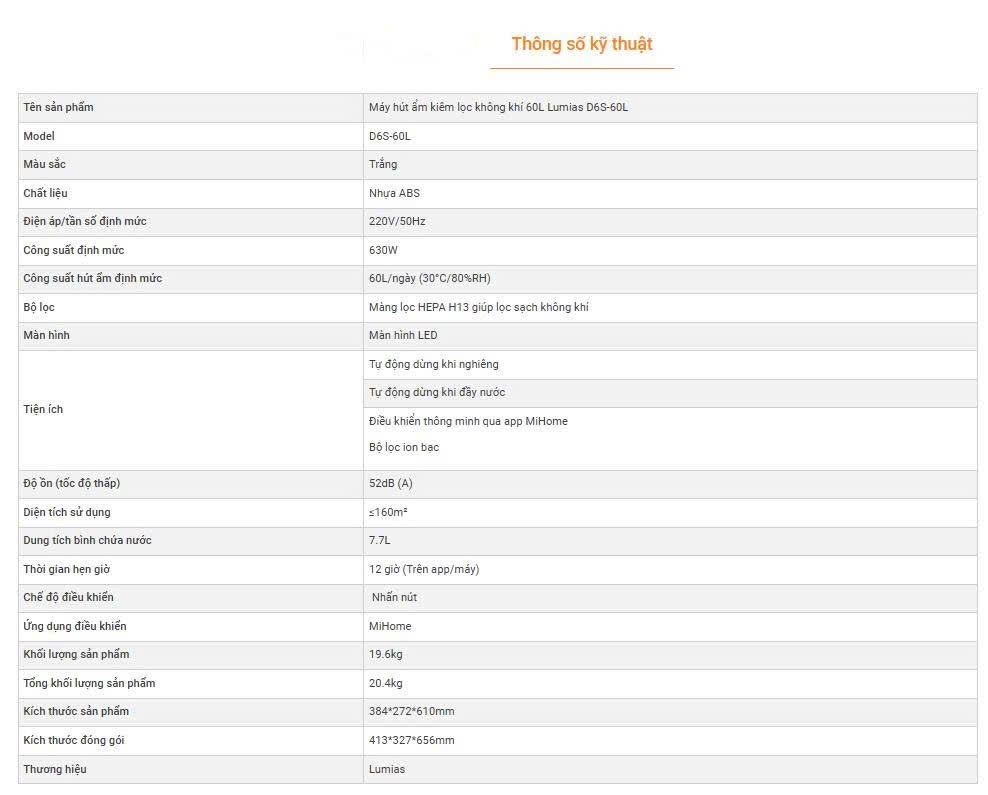
Task: Click "Tự động dừng khi đầy nước" feature
Action: (437, 392)
